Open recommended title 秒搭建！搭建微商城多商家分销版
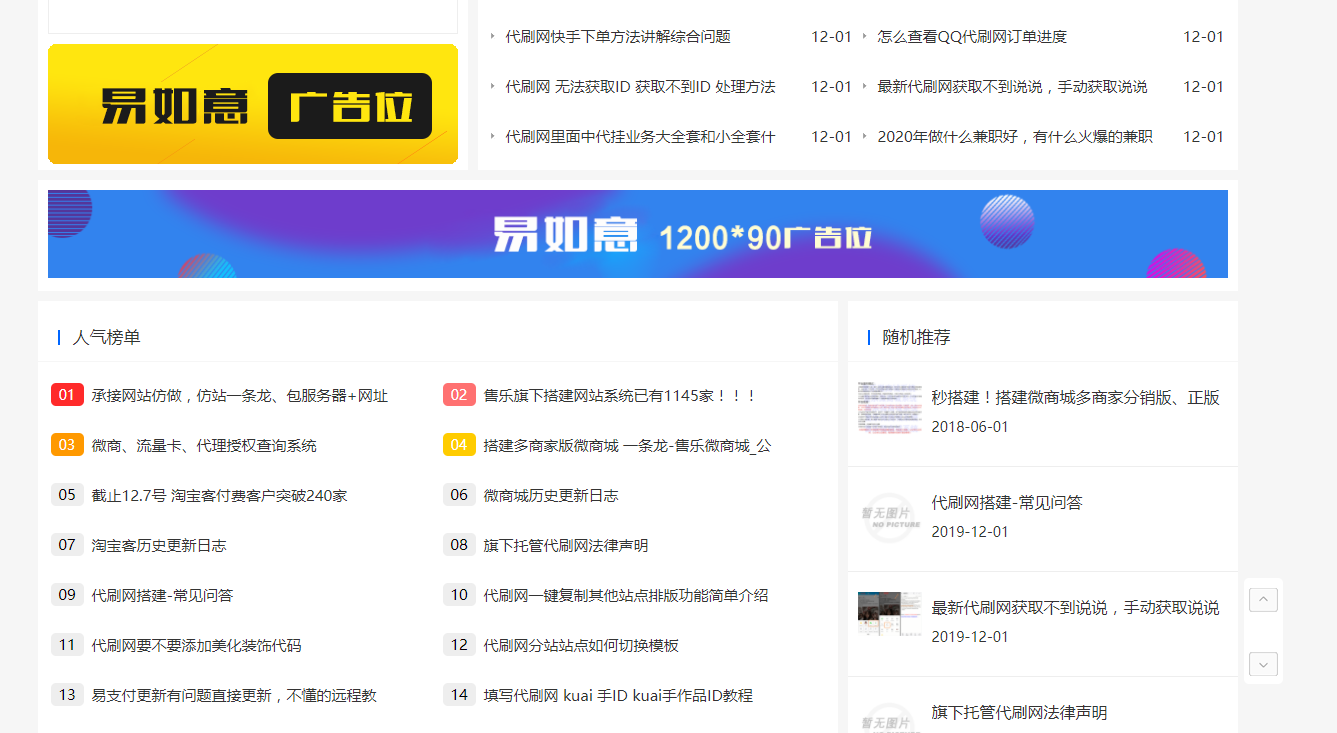This screenshot has height=733, width=1337. tap(1075, 398)
